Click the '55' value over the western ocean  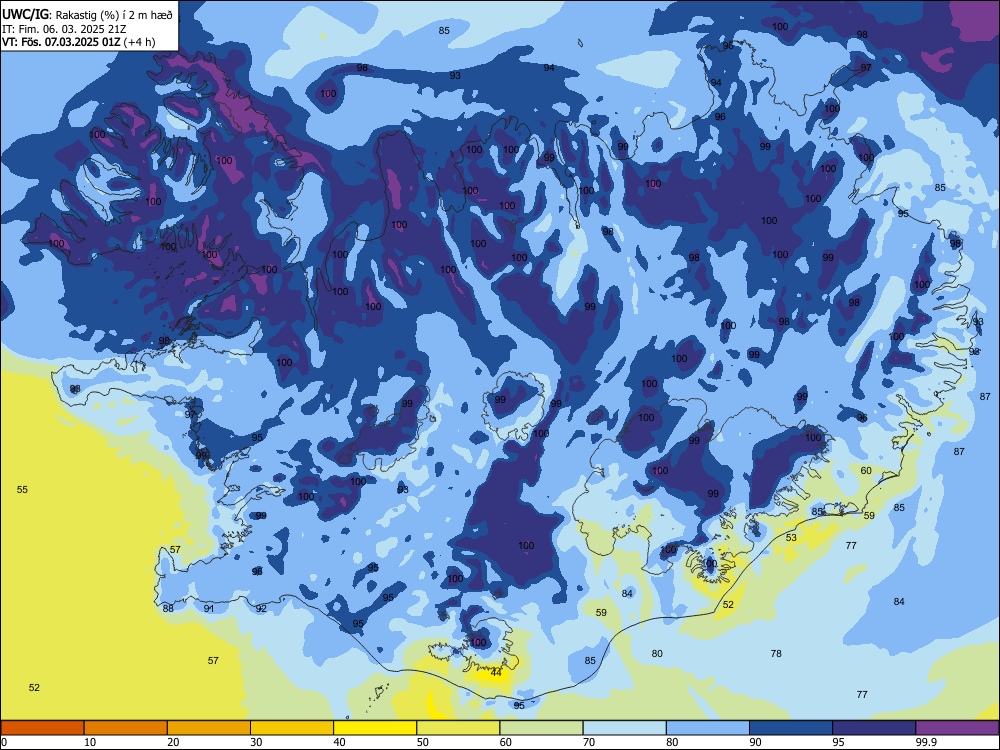pyautogui.click(x=22, y=489)
